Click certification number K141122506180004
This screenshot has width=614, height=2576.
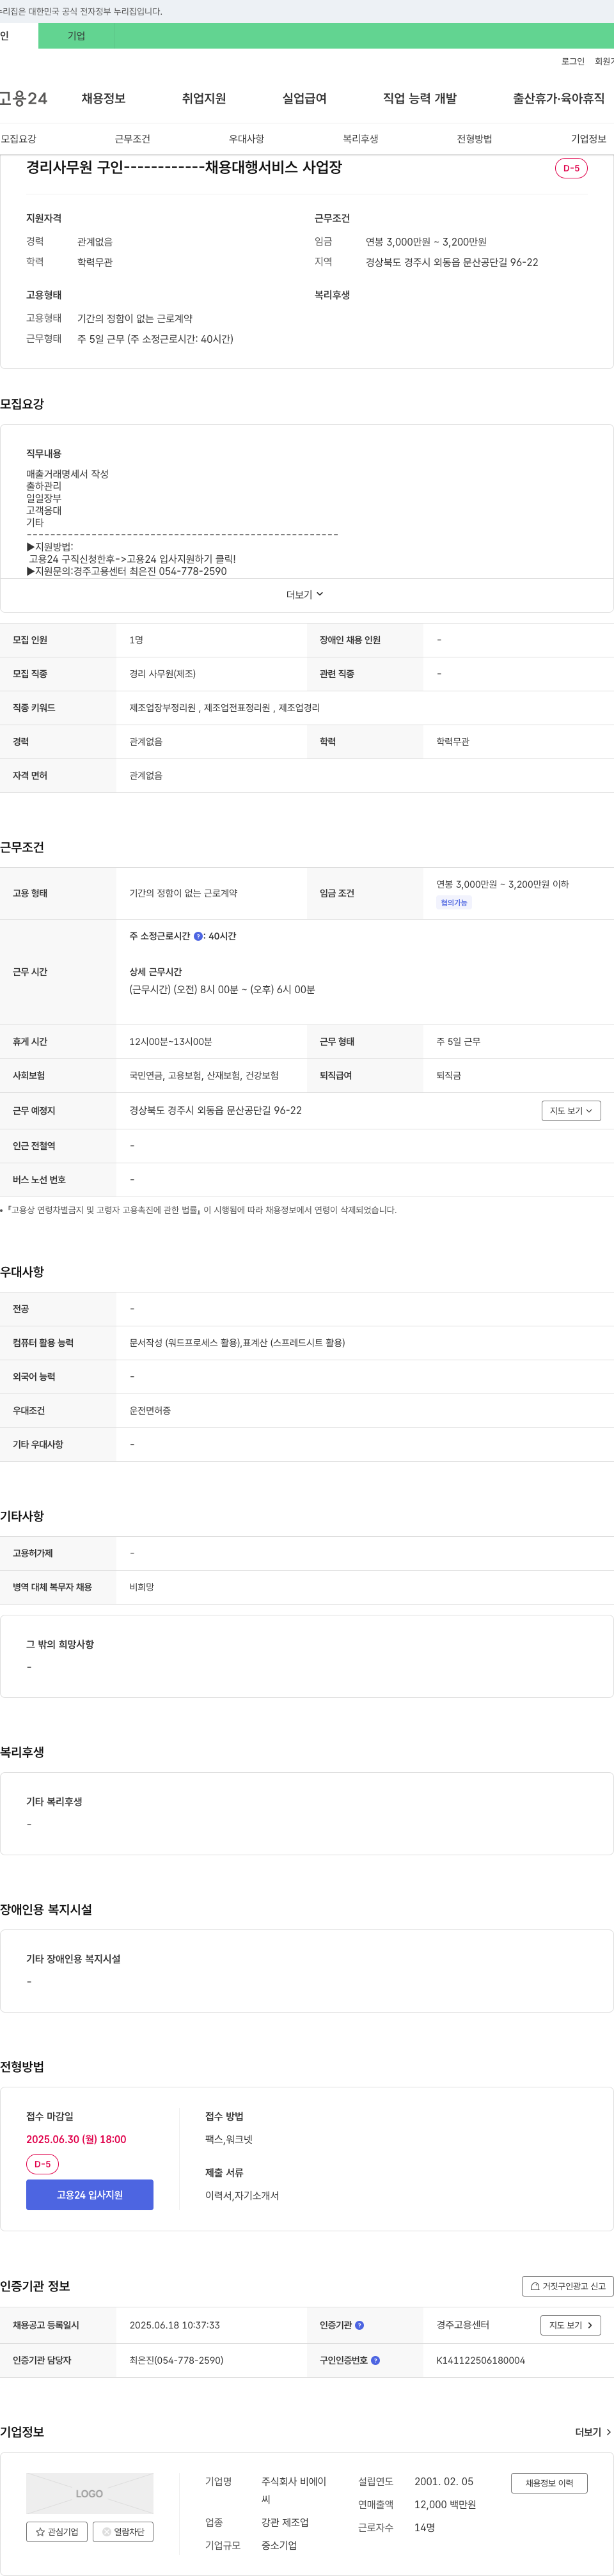pyautogui.click(x=480, y=2360)
